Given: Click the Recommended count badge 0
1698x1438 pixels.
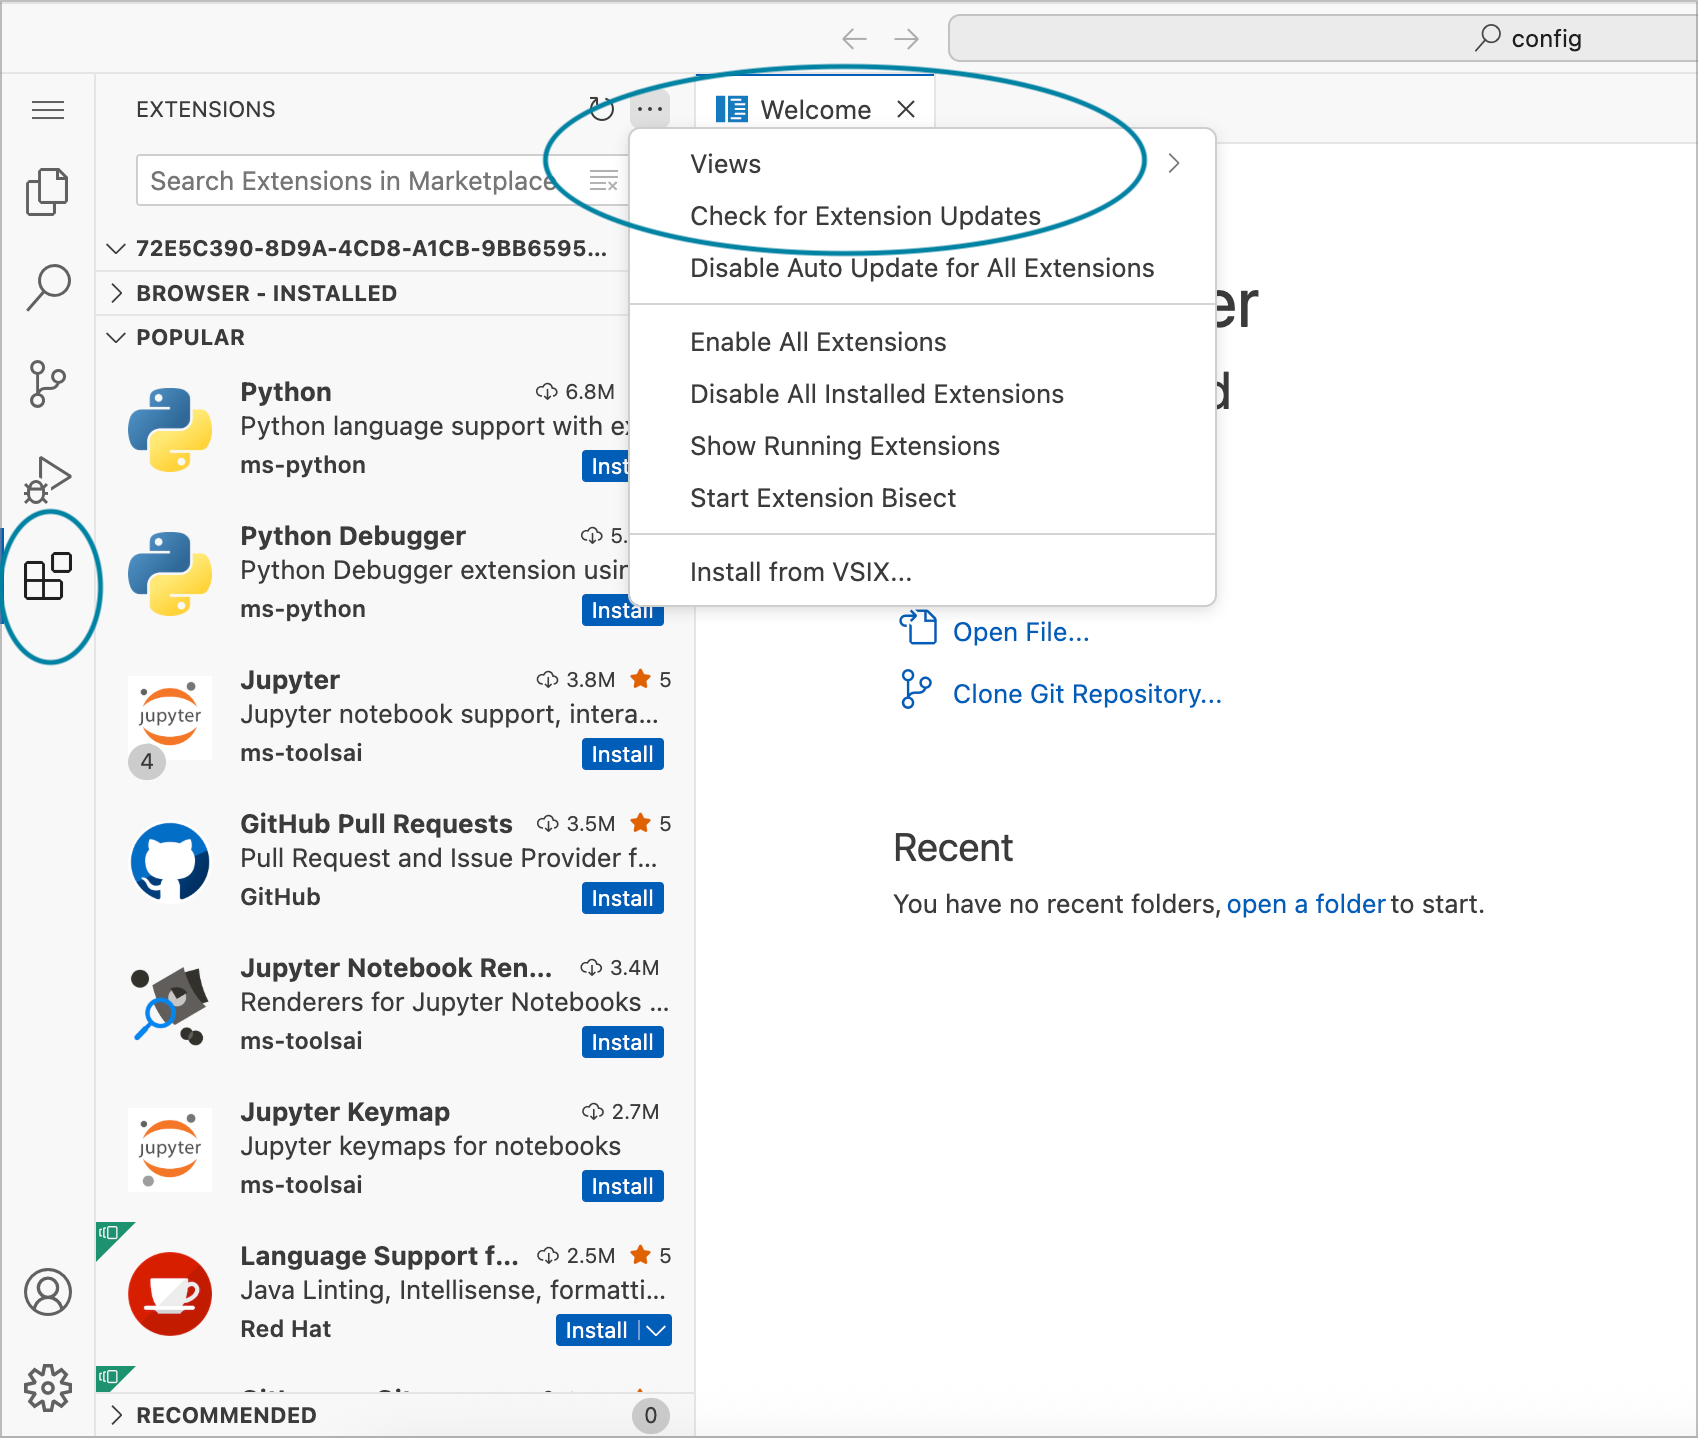Looking at the screenshot, I should [651, 1415].
